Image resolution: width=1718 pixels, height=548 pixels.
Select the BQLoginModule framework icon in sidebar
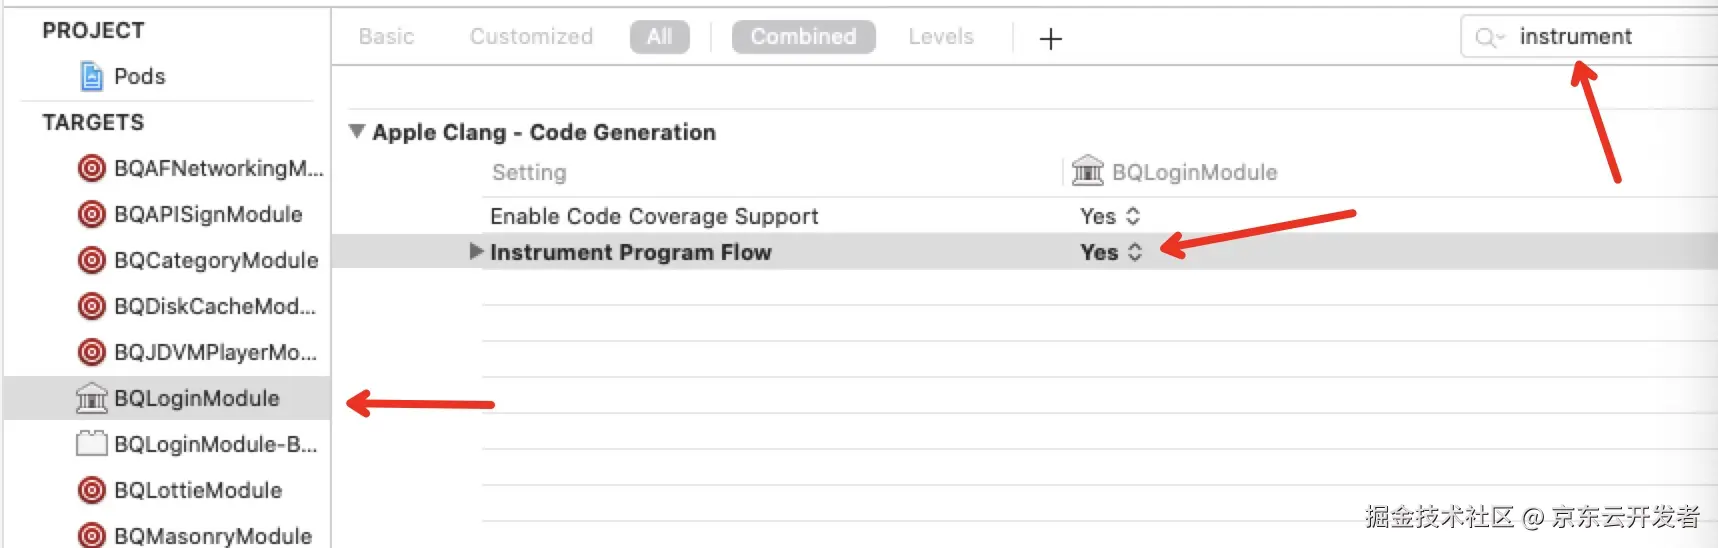click(91, 398)
